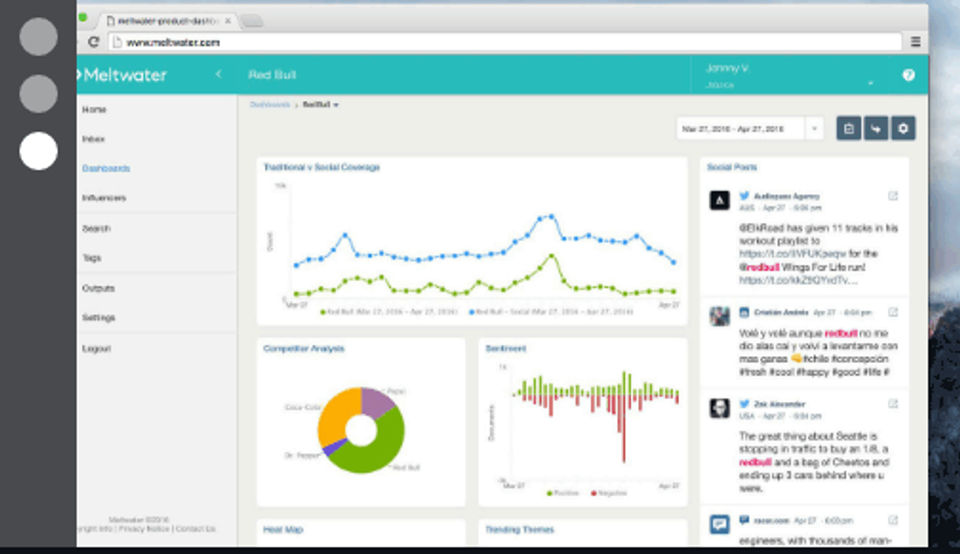Open the Agency post in external view
960x554 pixels.
[x=893, y=196]
